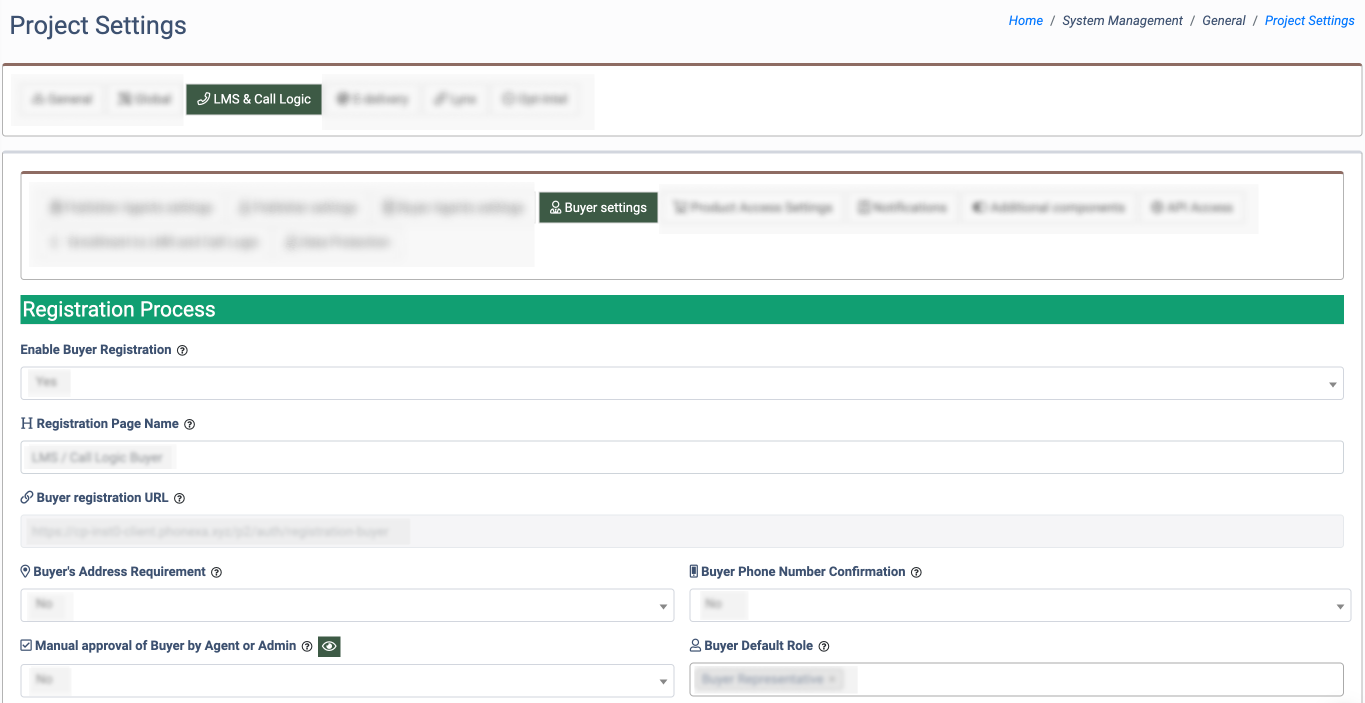Open the Buyer Phone Number Confirmation dropdown
Image resolution: width=1365 pixels, height=703 pixels.
click(x=1019, y=605)
